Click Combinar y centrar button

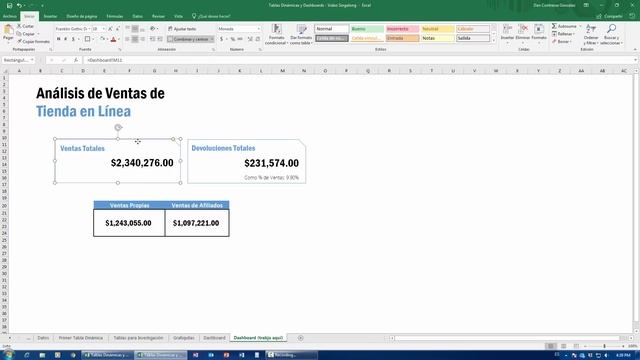tap(188, 39)
